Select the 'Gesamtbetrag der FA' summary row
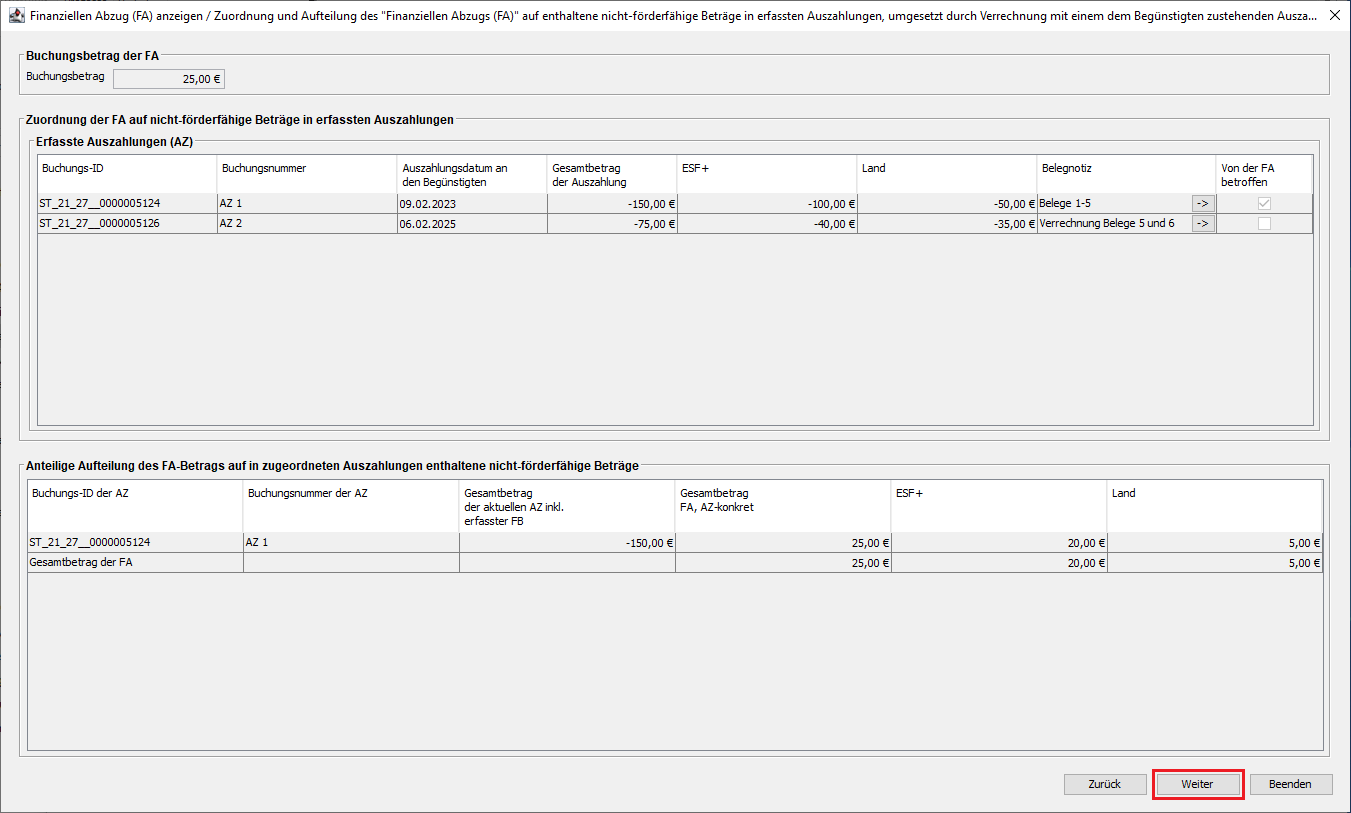 [x=134, y=563]
